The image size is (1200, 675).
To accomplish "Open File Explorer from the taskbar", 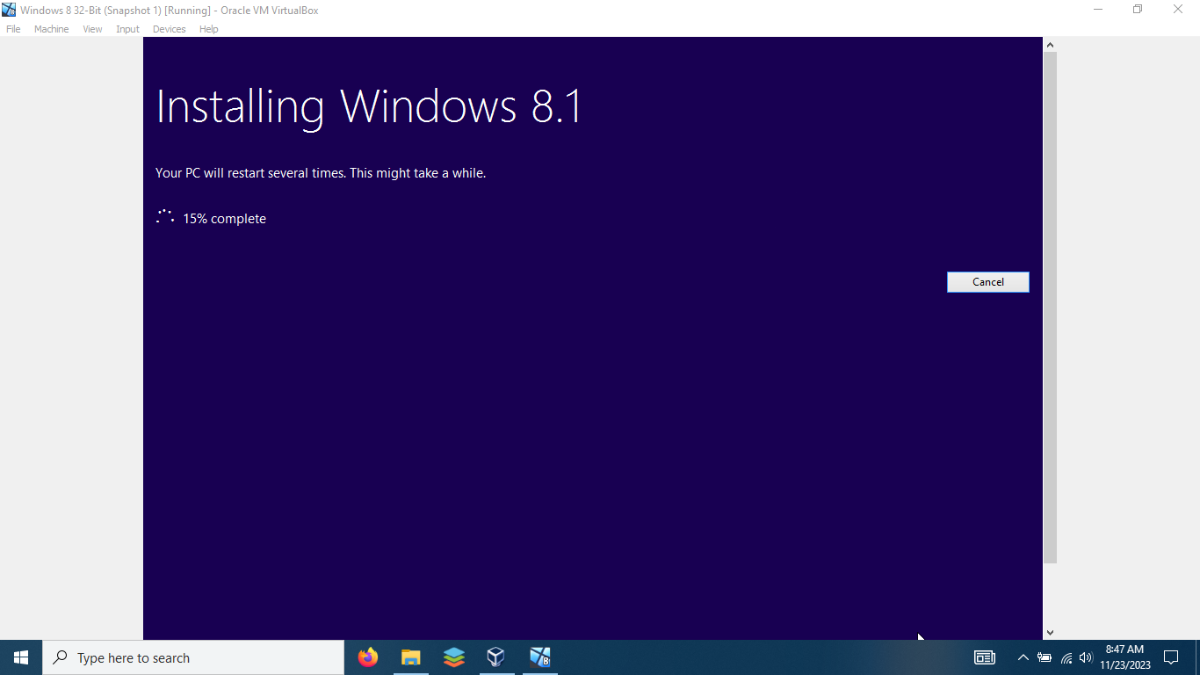I will point(411,657).
